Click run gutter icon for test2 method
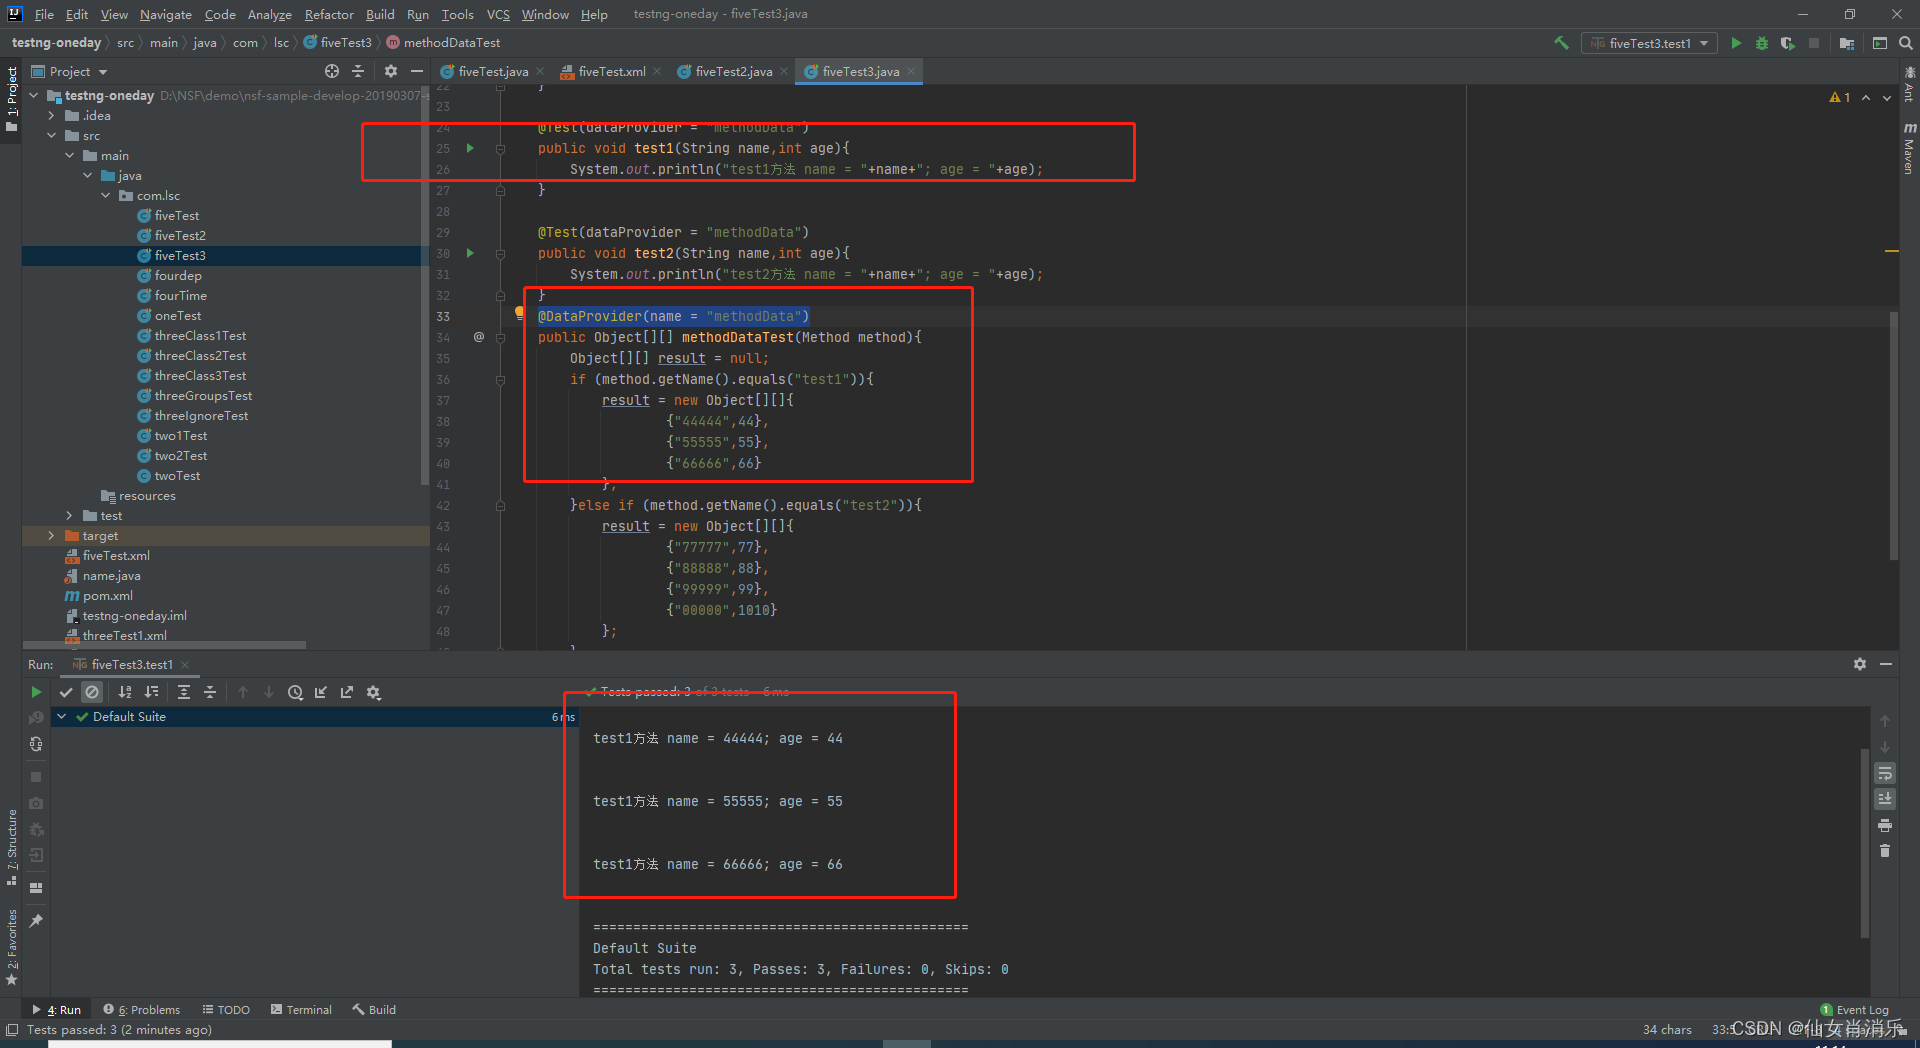This screenshot has width=1920, height=1048. pos(470,253)
